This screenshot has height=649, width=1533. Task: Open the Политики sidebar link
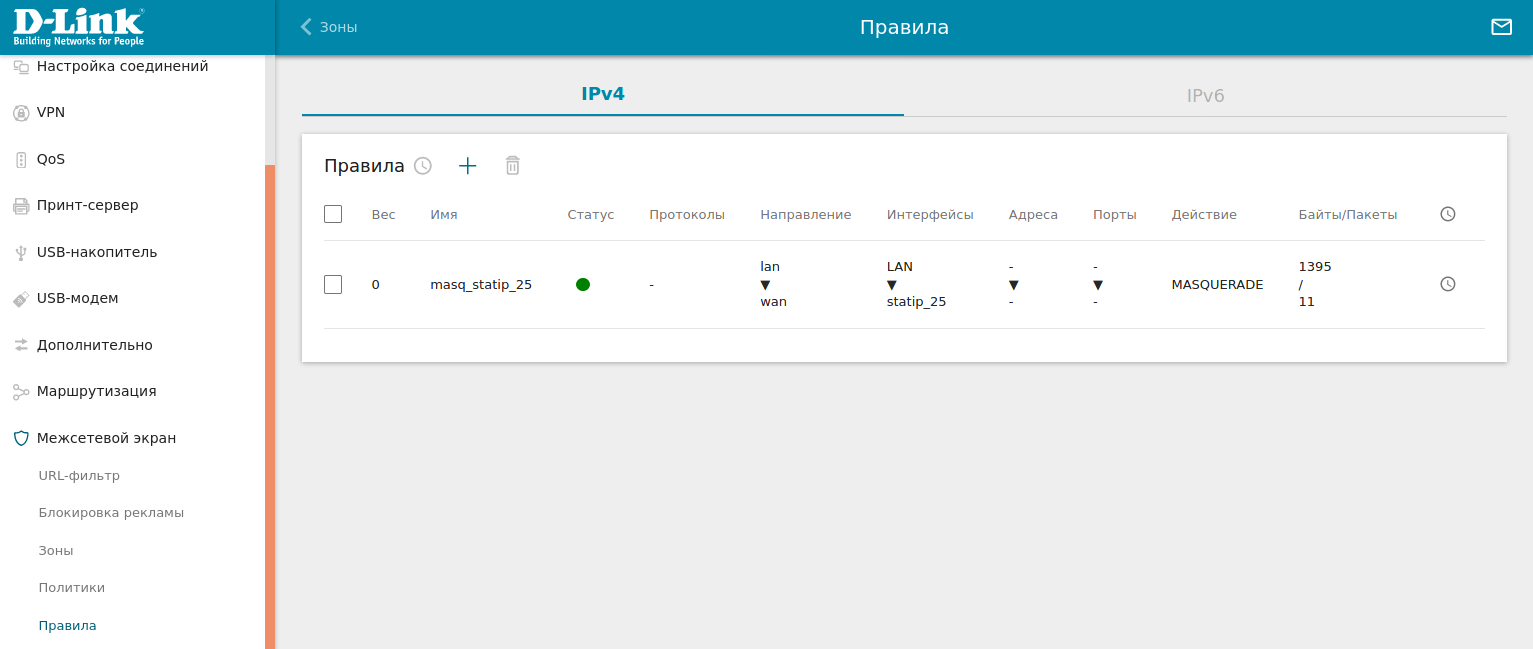click(x=71, y=587)
